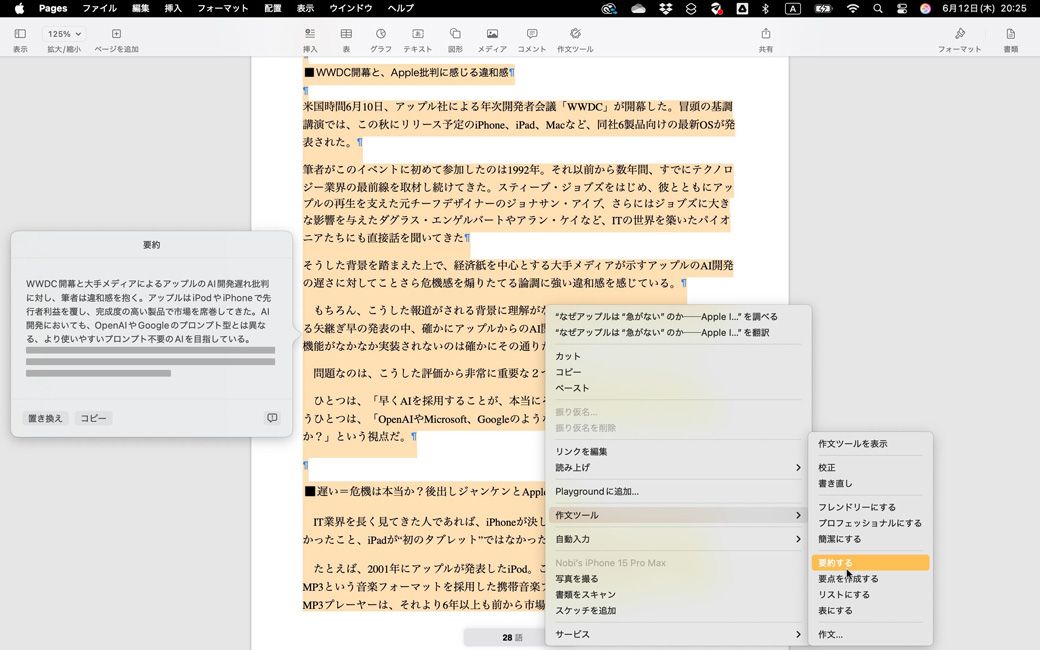
Task: Open the ファイル menu
Action: pos(99,9)
